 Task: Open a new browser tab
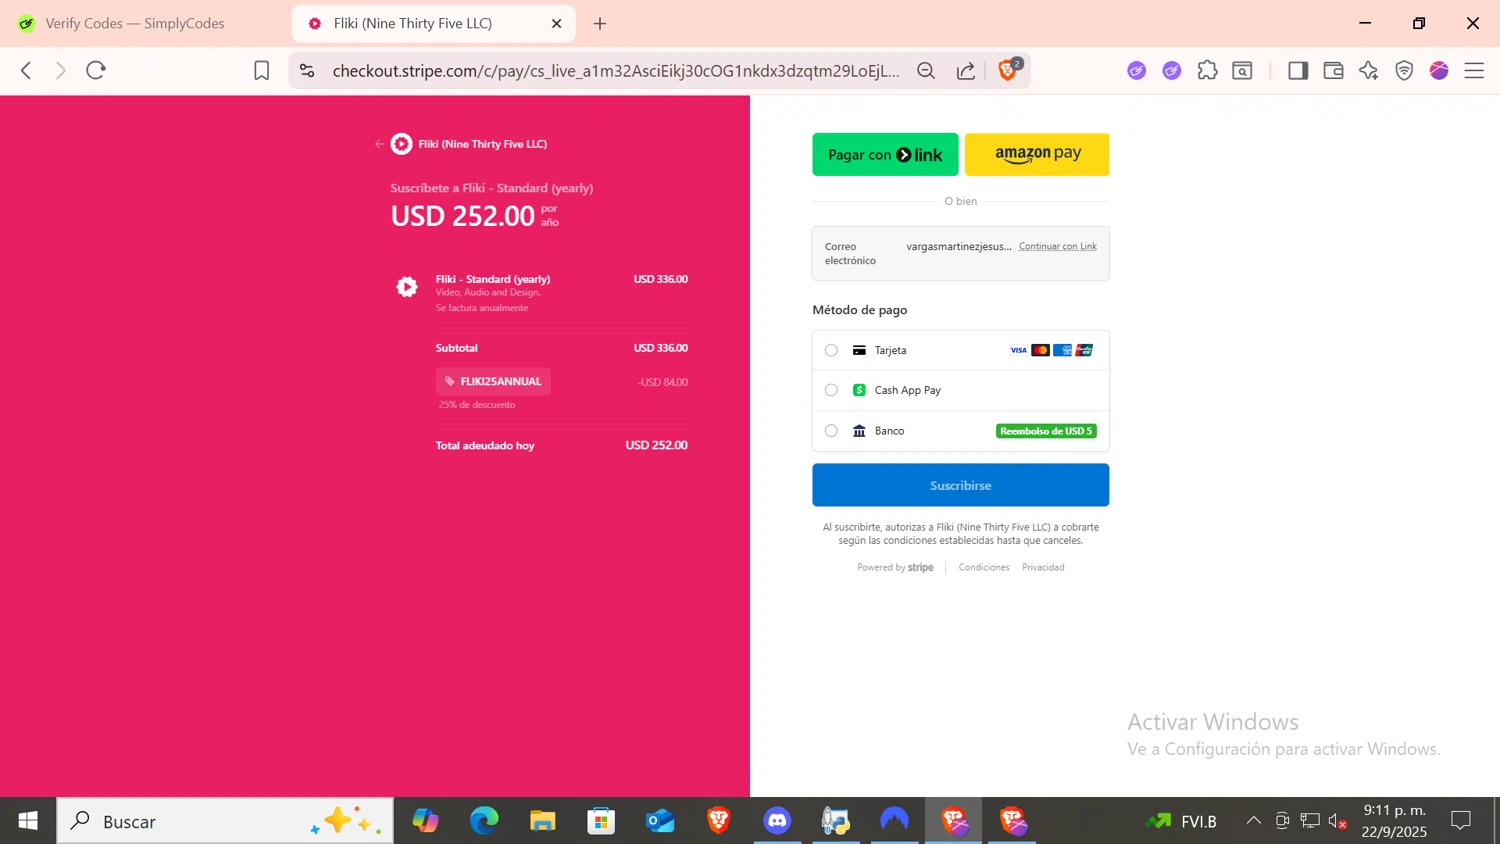point(600,23)
